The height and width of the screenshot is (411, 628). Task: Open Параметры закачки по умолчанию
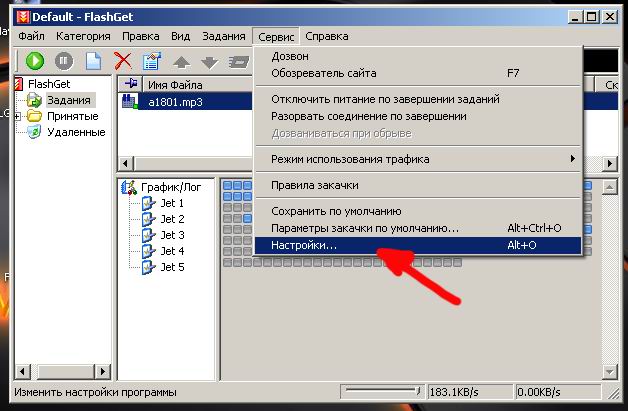point(418,228)
